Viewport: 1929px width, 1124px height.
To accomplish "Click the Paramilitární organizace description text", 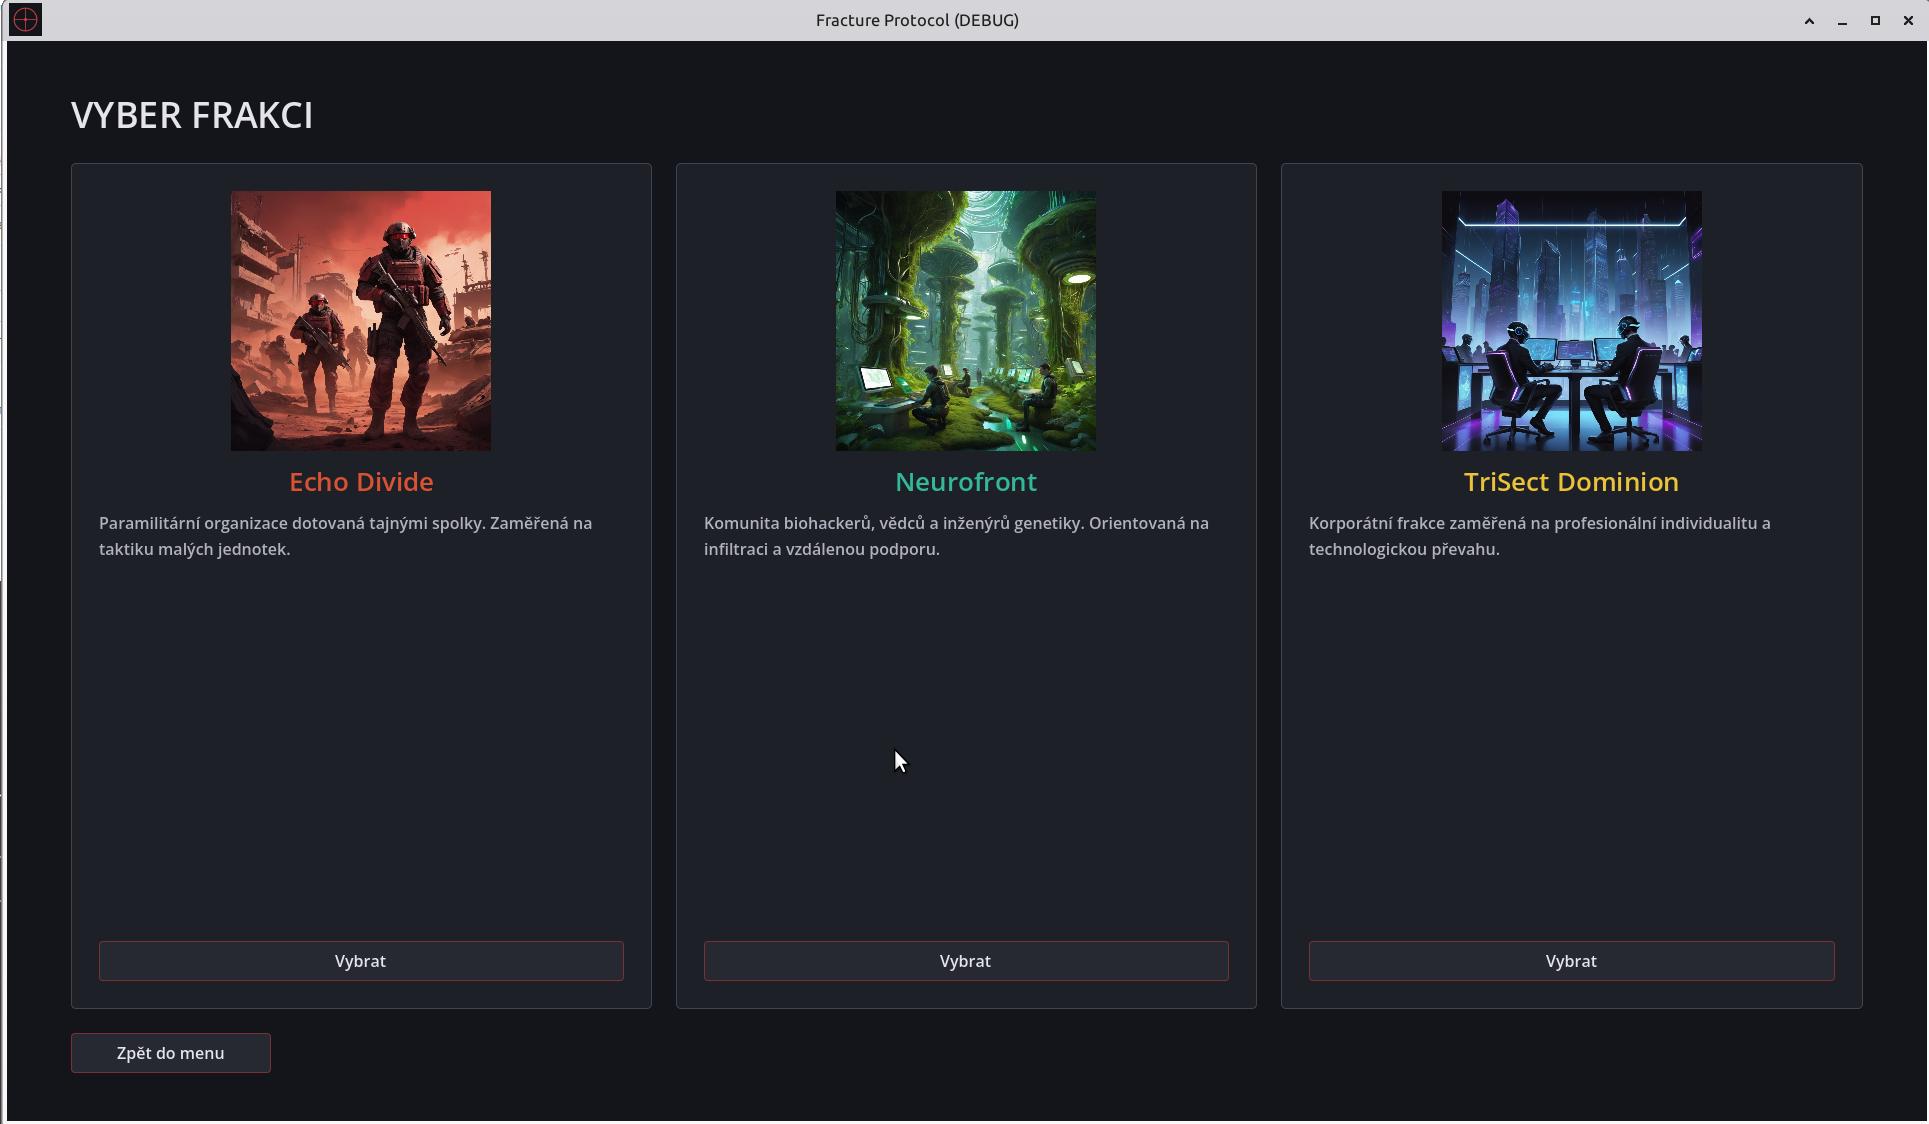I will pos(346,536).
